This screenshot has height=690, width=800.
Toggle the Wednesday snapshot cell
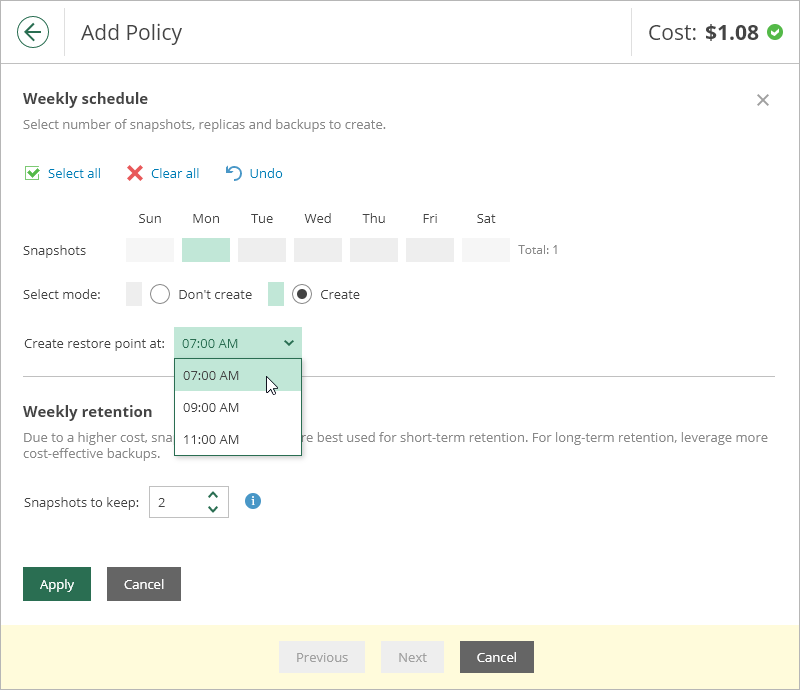pyautogui.click(x=318, y=250)
